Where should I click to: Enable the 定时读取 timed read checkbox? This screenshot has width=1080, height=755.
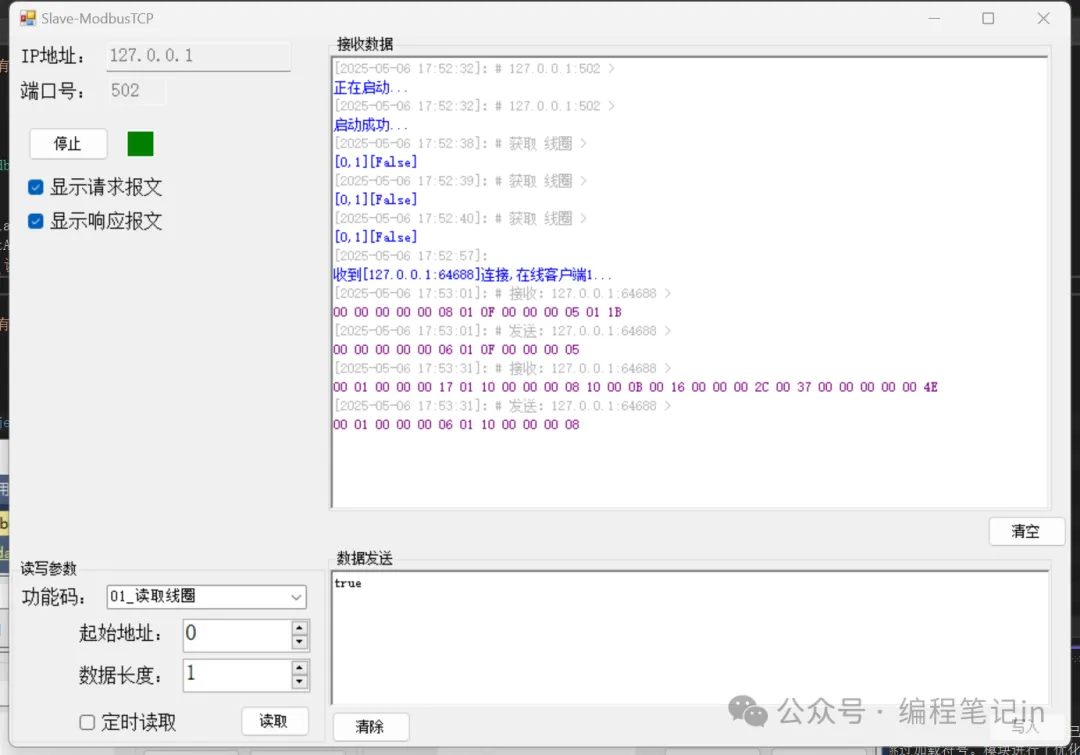coord(87,722)
